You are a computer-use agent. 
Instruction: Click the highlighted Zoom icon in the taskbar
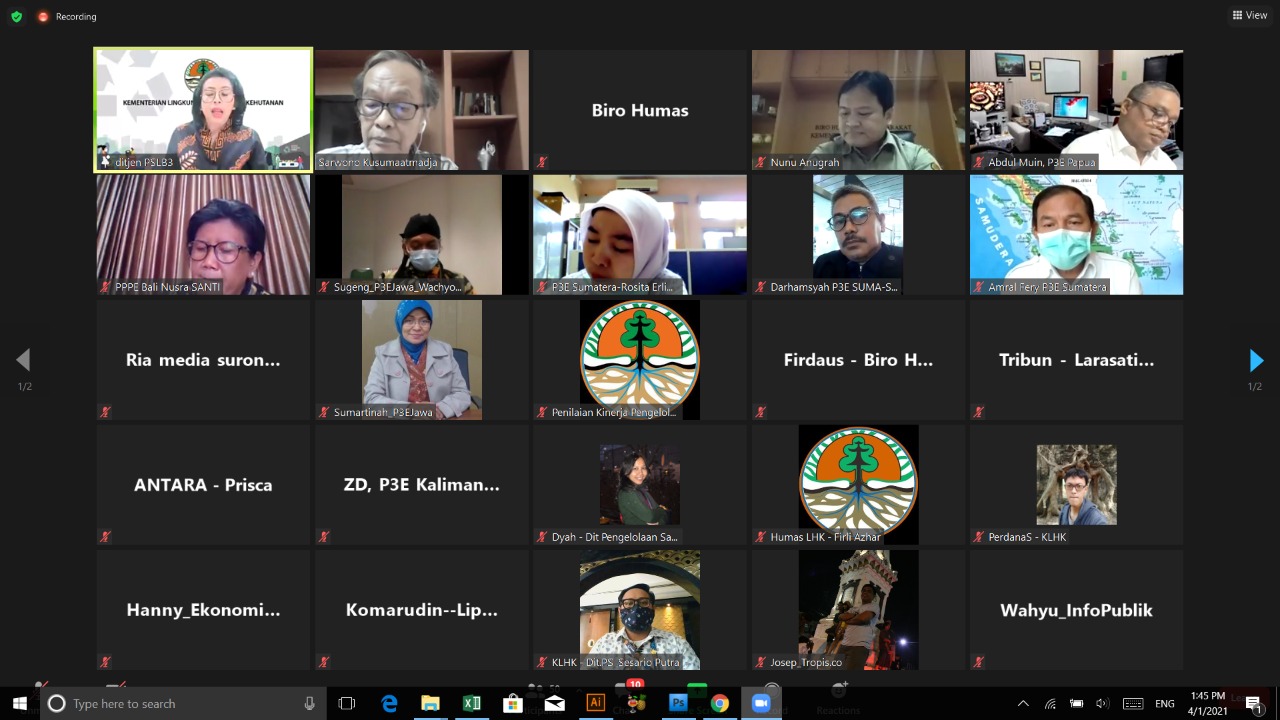tap(761, 703)
